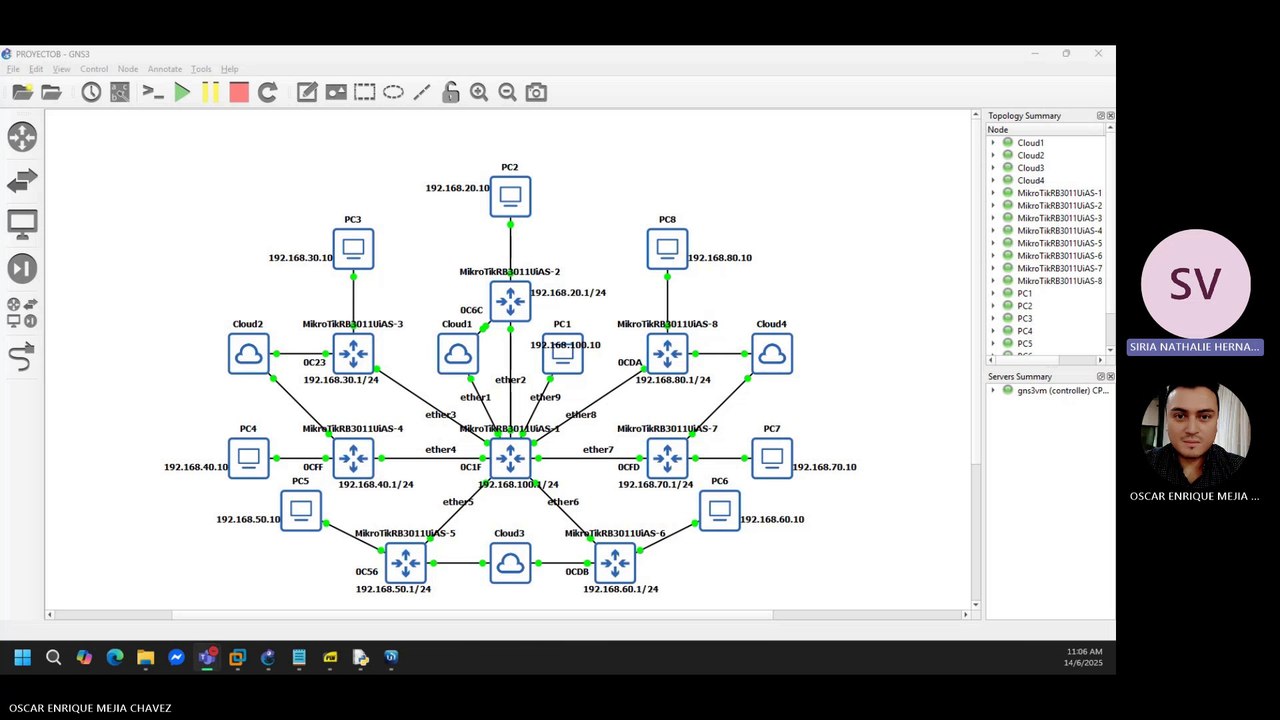Expand Cloud3 tree node
1280x720 pixels.
993,168
